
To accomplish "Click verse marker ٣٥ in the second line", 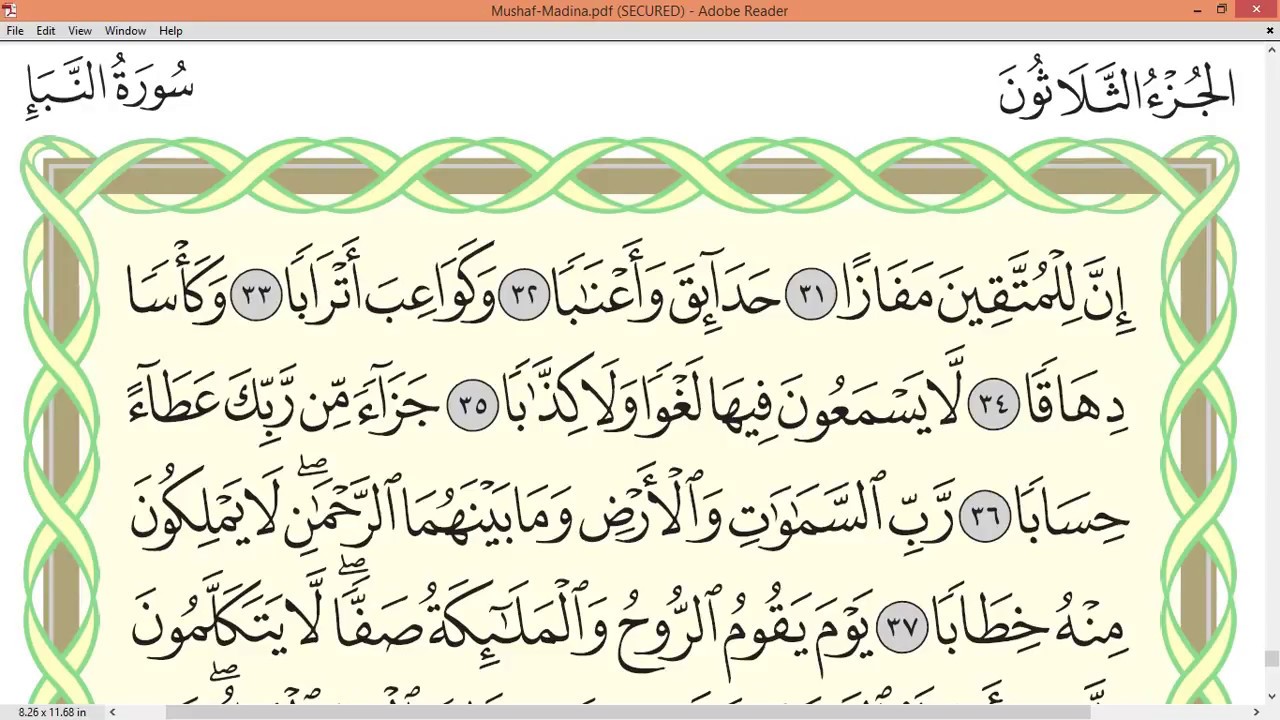I will pos(472,405).
